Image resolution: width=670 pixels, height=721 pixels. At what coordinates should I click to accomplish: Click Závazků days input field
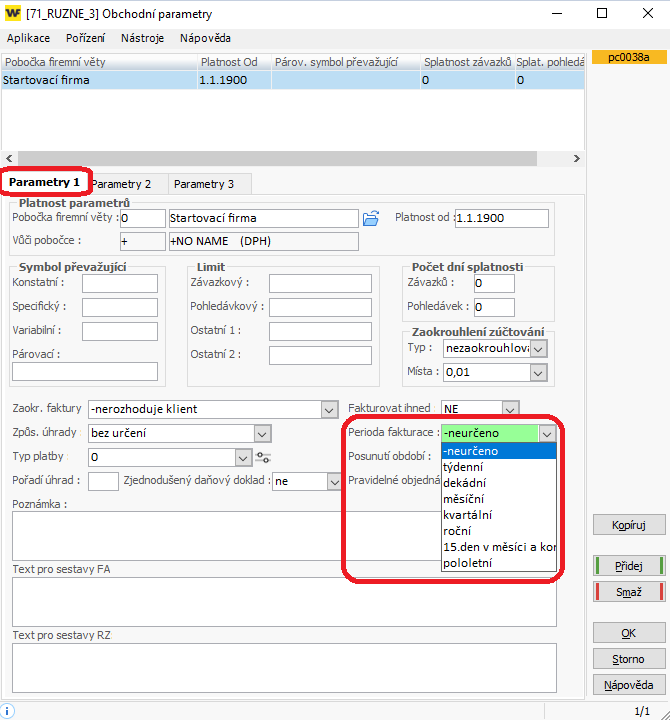pos(494,283)
